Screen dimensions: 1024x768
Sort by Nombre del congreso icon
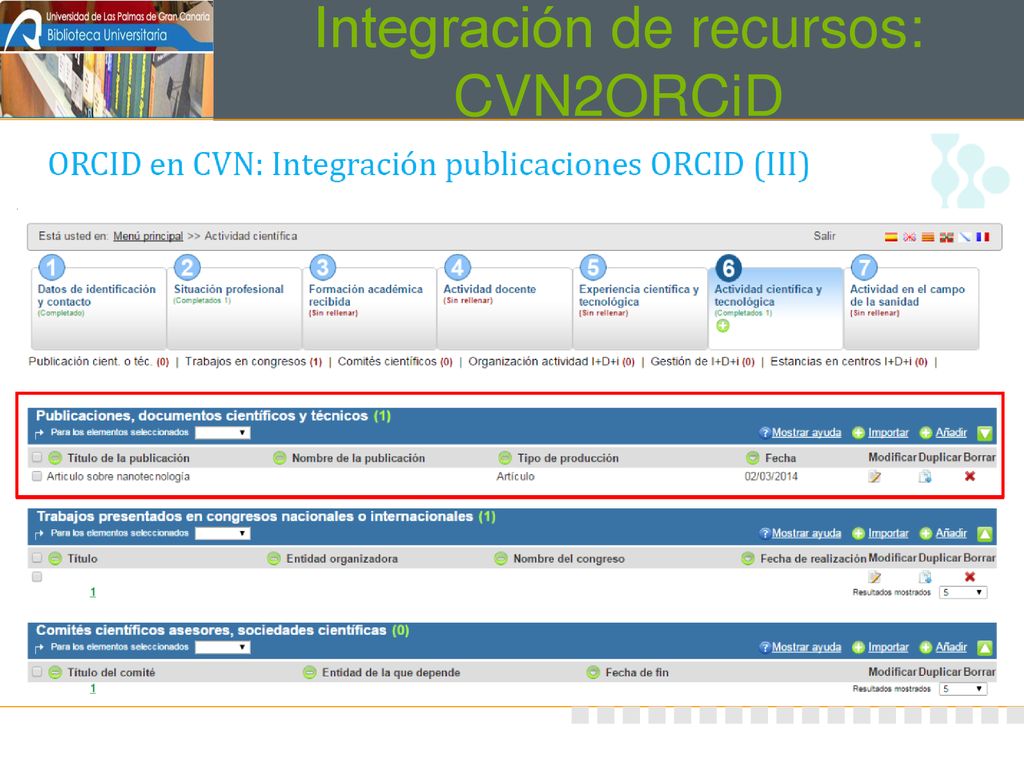click(501, 558)
